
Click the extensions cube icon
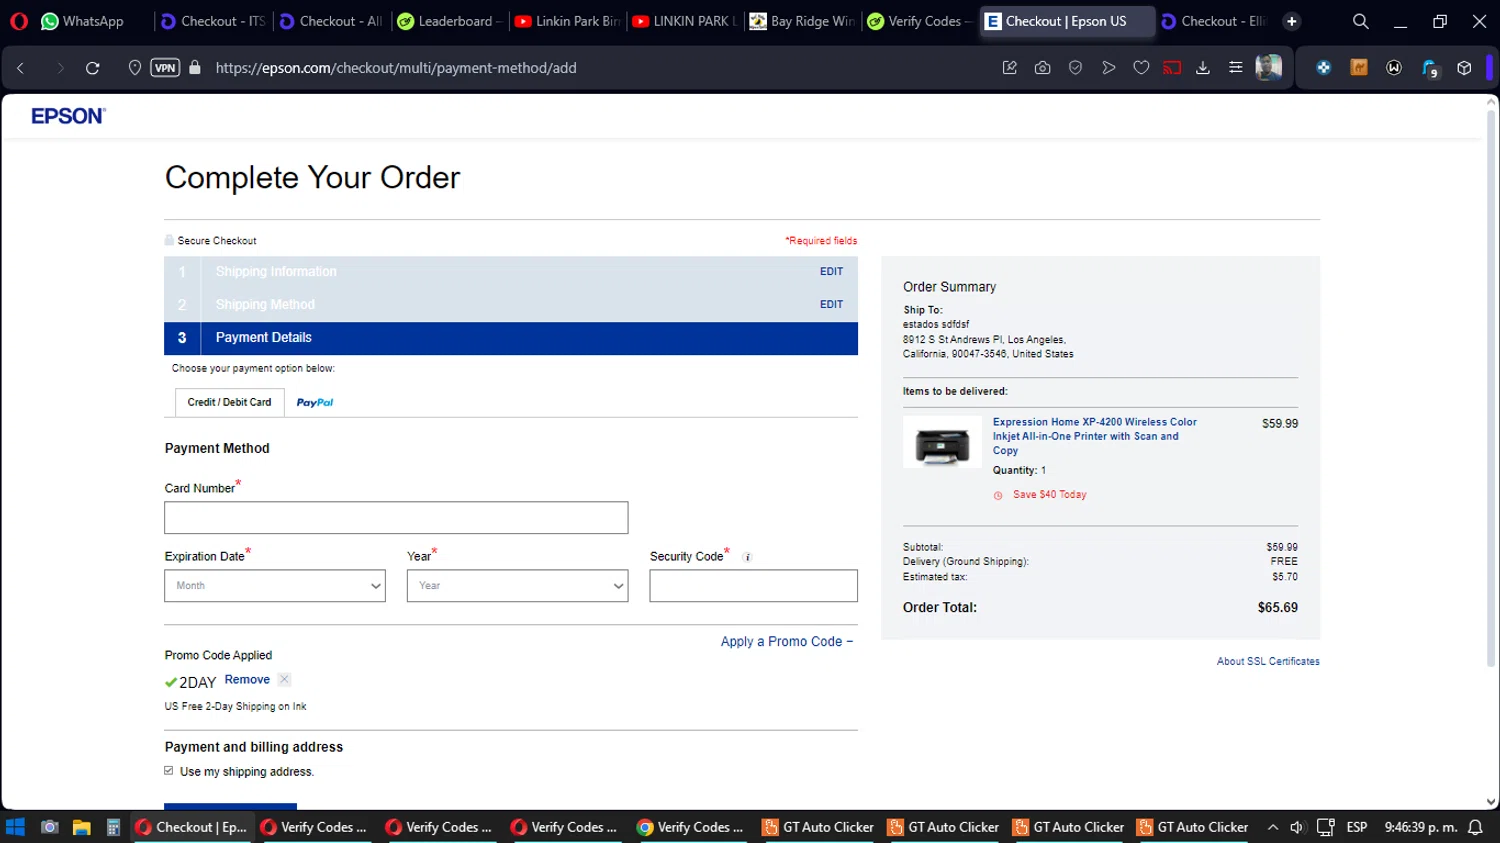[1464, 68]
